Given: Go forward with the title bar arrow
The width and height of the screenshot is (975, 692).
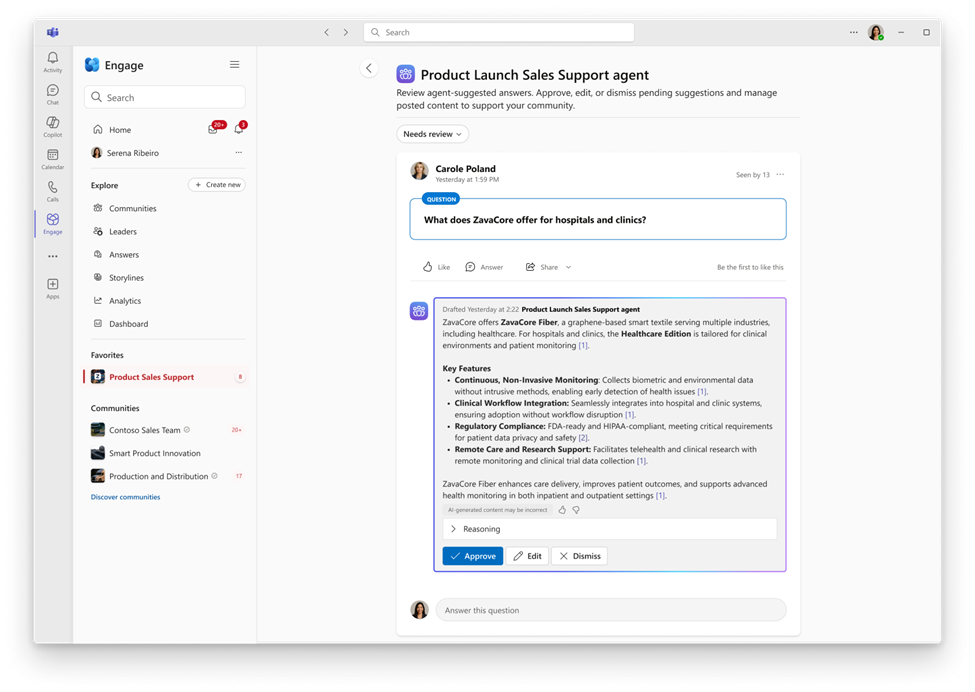Looking at the screenshot, I should click(346, 32).
